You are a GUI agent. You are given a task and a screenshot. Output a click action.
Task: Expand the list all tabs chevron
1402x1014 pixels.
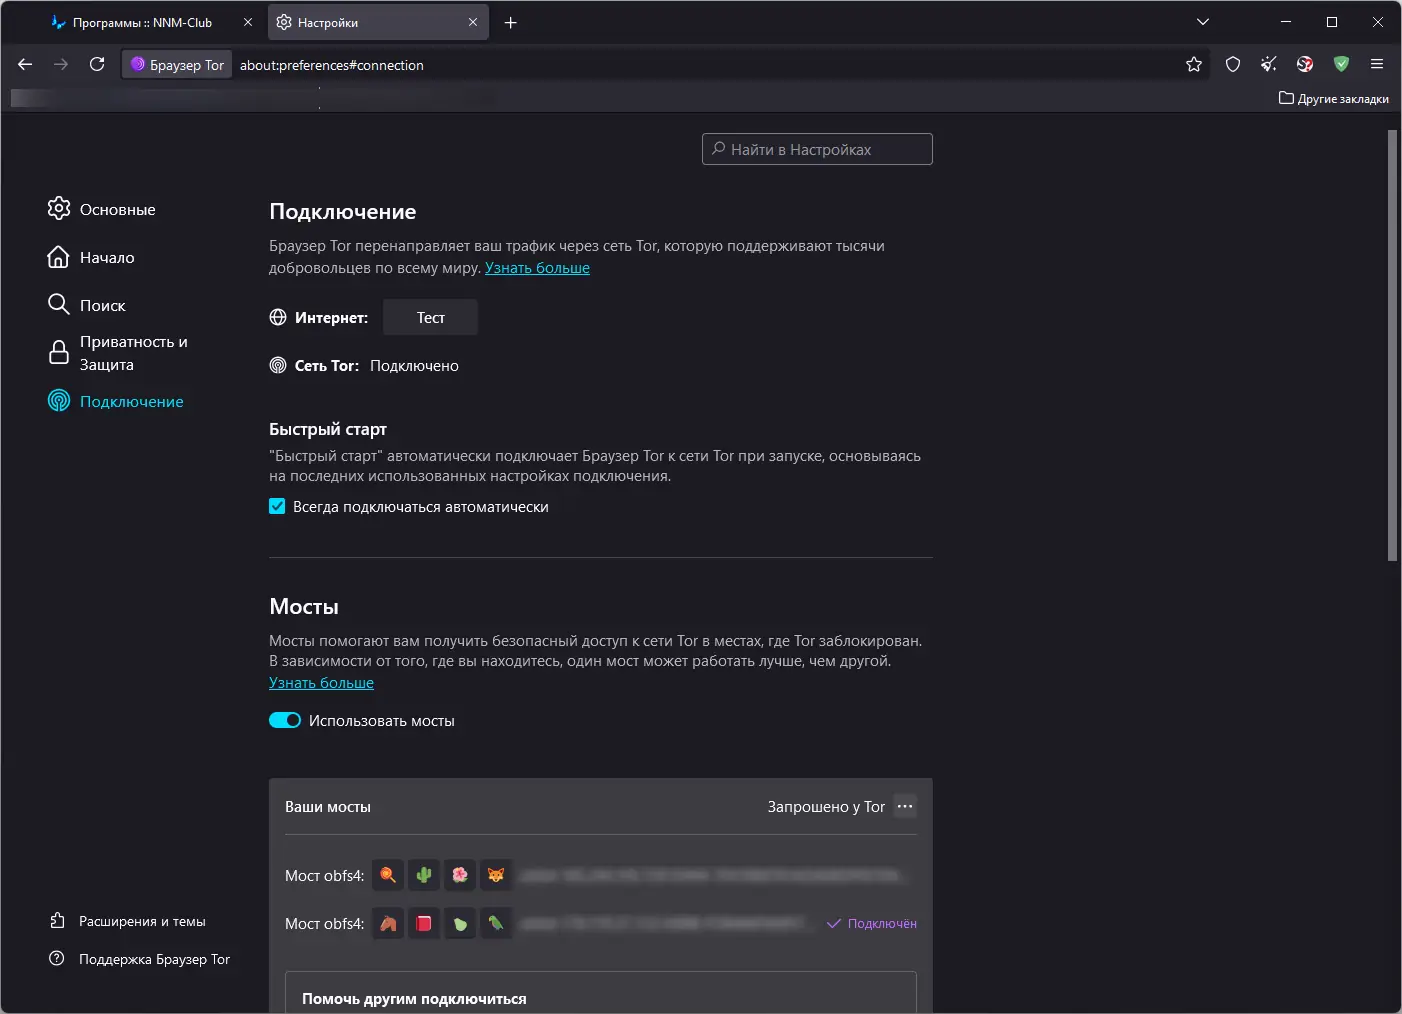[x=1203, y=22]
